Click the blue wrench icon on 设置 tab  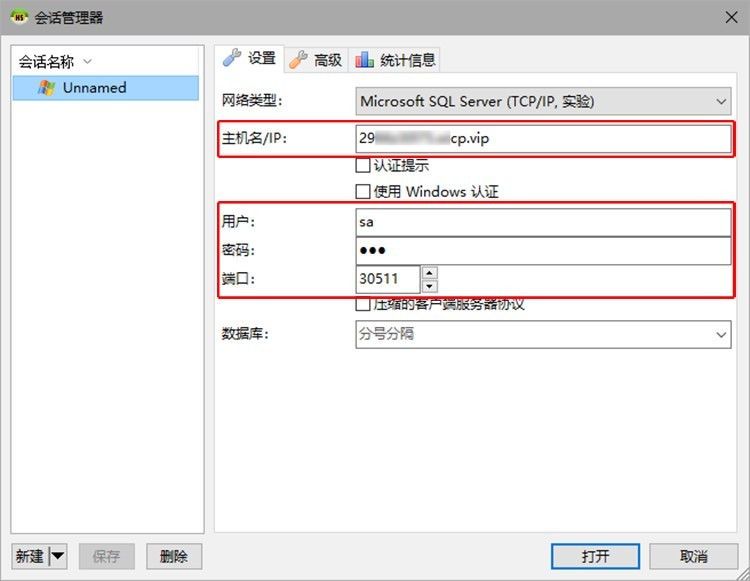pyautogui.click(x=232, y=58)
